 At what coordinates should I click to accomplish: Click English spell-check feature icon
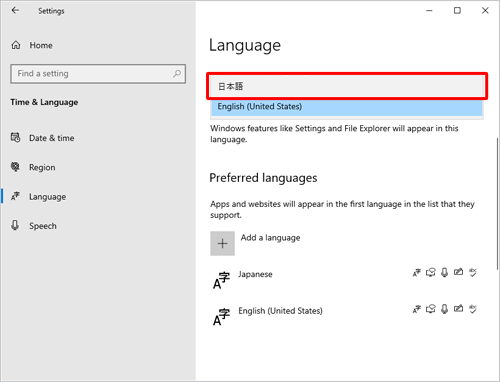(473, 309)
